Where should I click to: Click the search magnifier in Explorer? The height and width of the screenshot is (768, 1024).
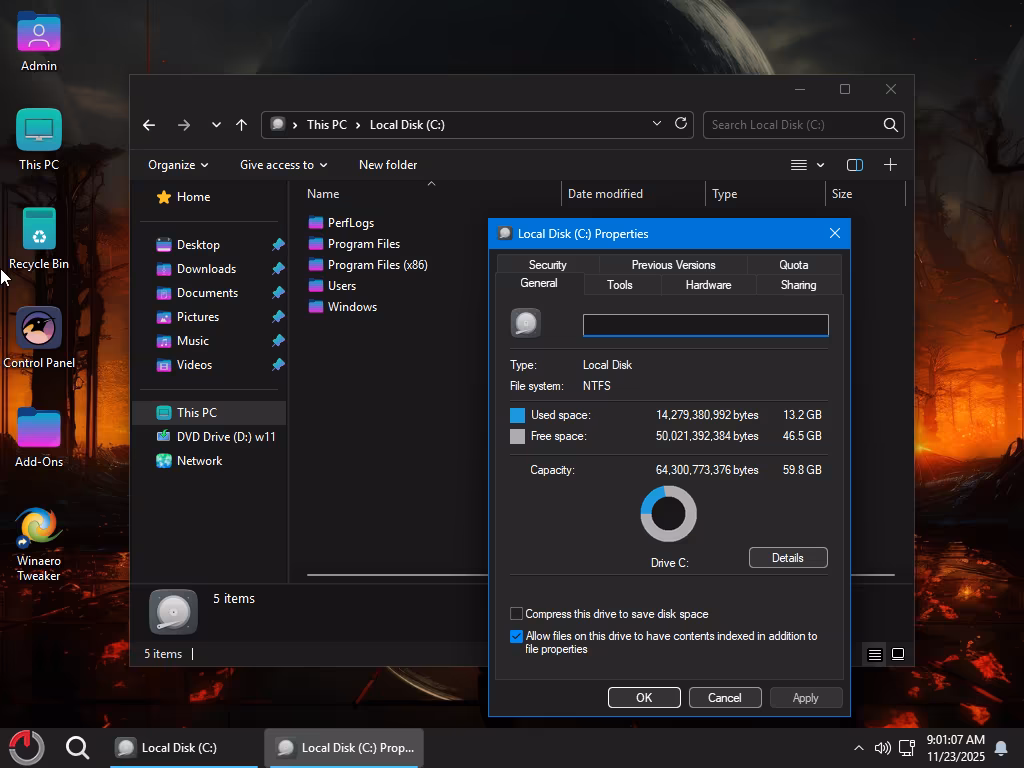click(890, 125)
